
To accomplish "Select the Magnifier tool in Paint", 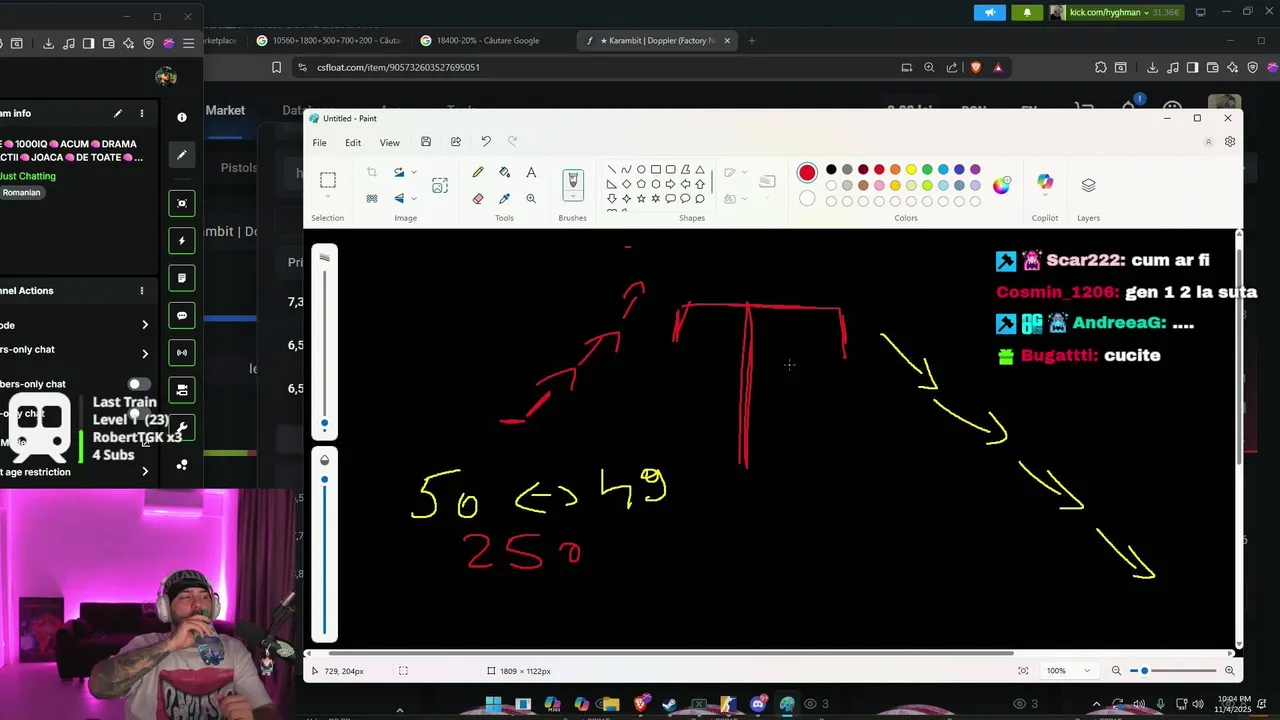I will click(x=531, y=198).
